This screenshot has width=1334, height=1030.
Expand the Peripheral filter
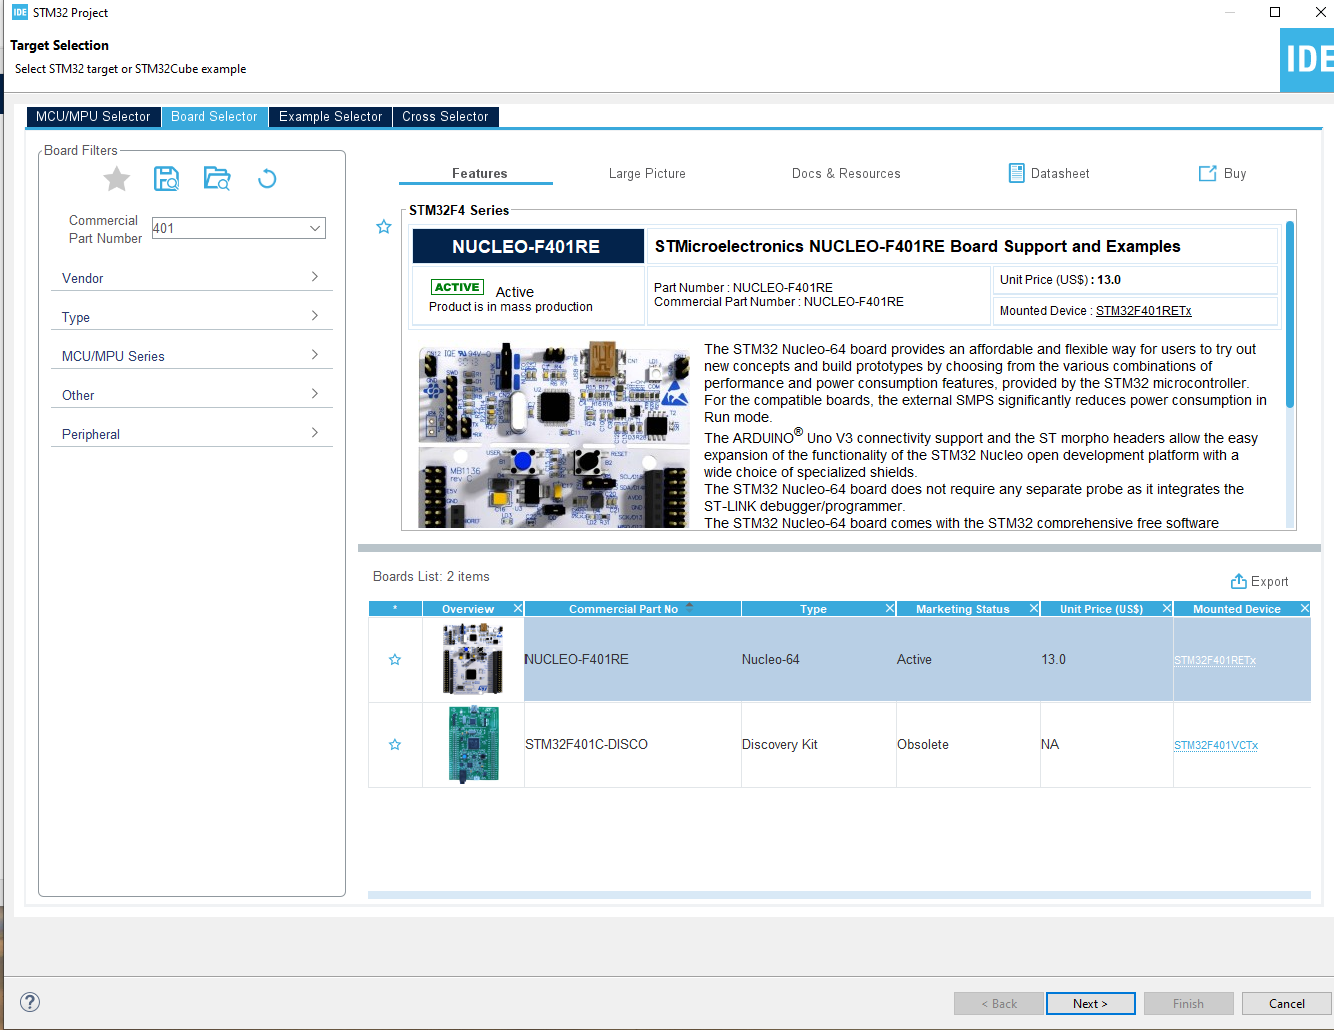point(191,433)
